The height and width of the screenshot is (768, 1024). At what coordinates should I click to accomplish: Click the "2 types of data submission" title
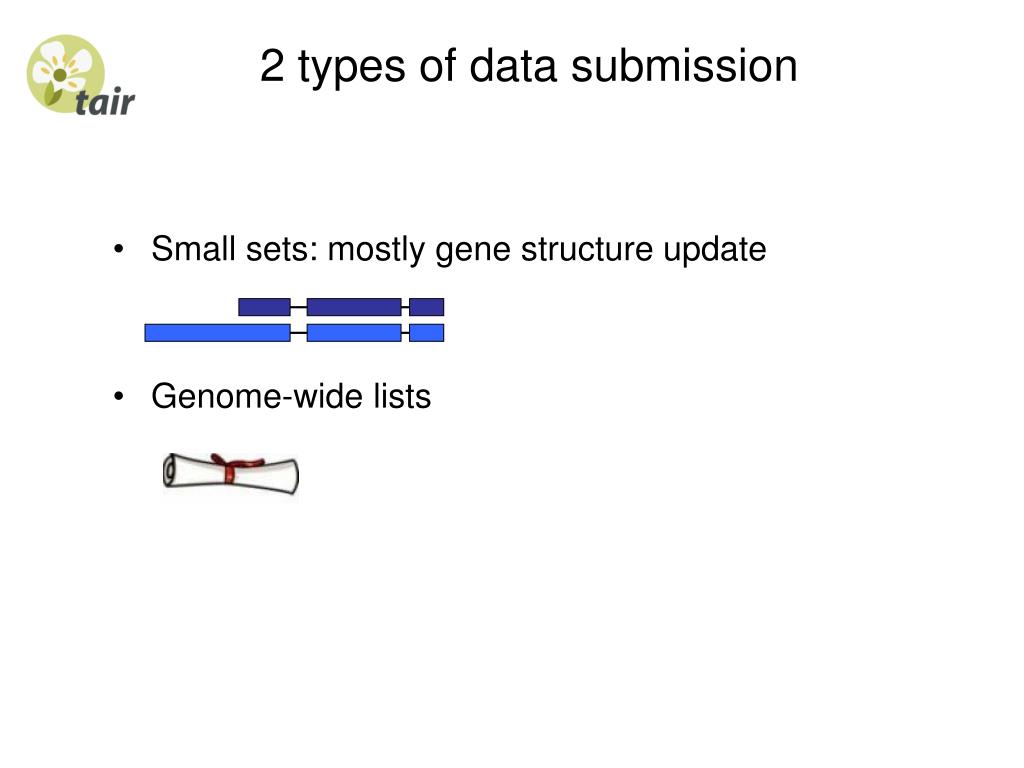528,67
